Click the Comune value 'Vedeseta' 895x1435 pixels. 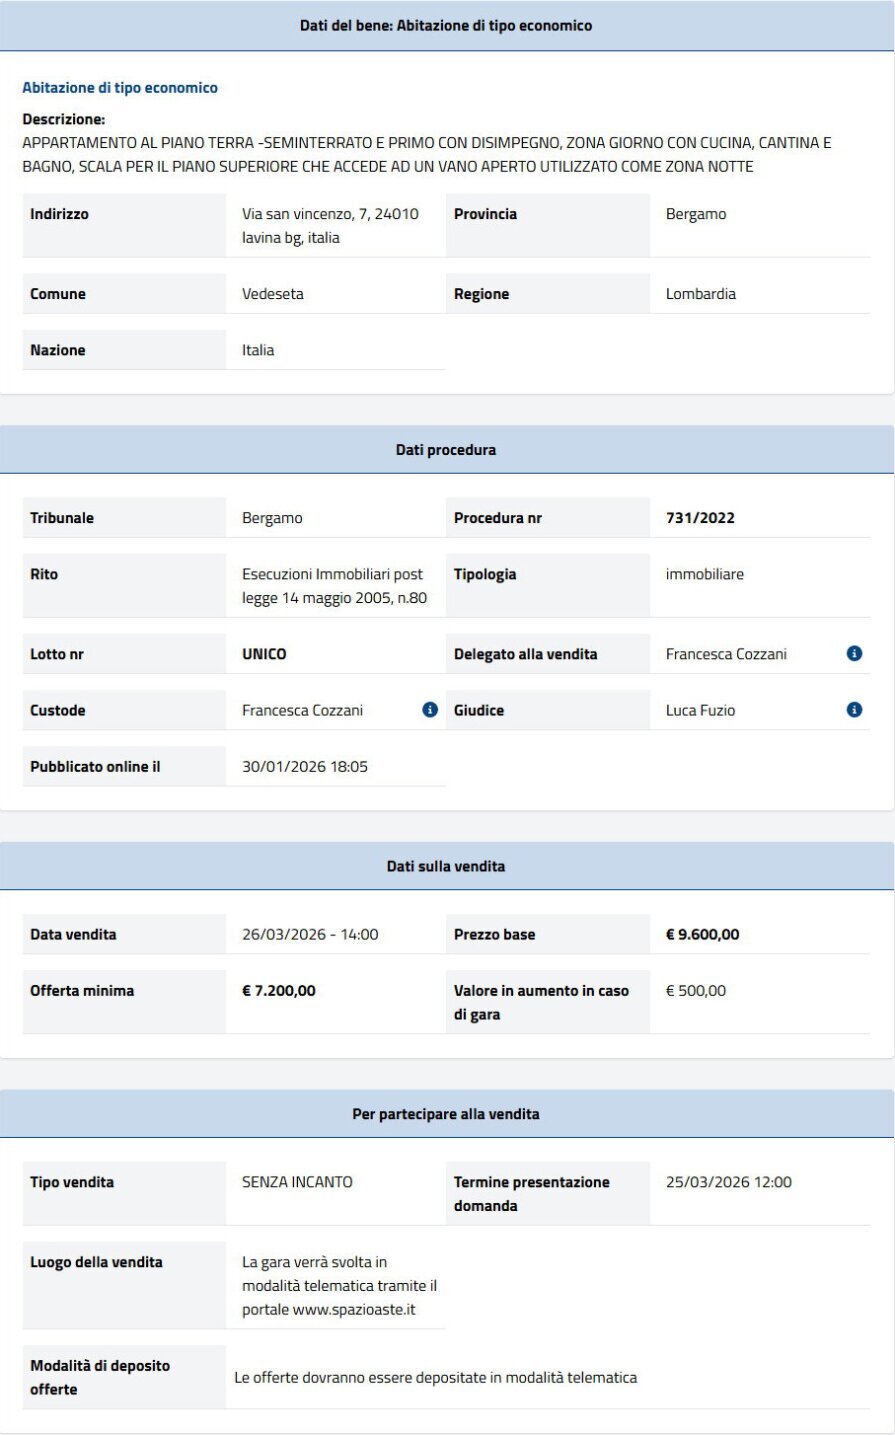(273, 294)
